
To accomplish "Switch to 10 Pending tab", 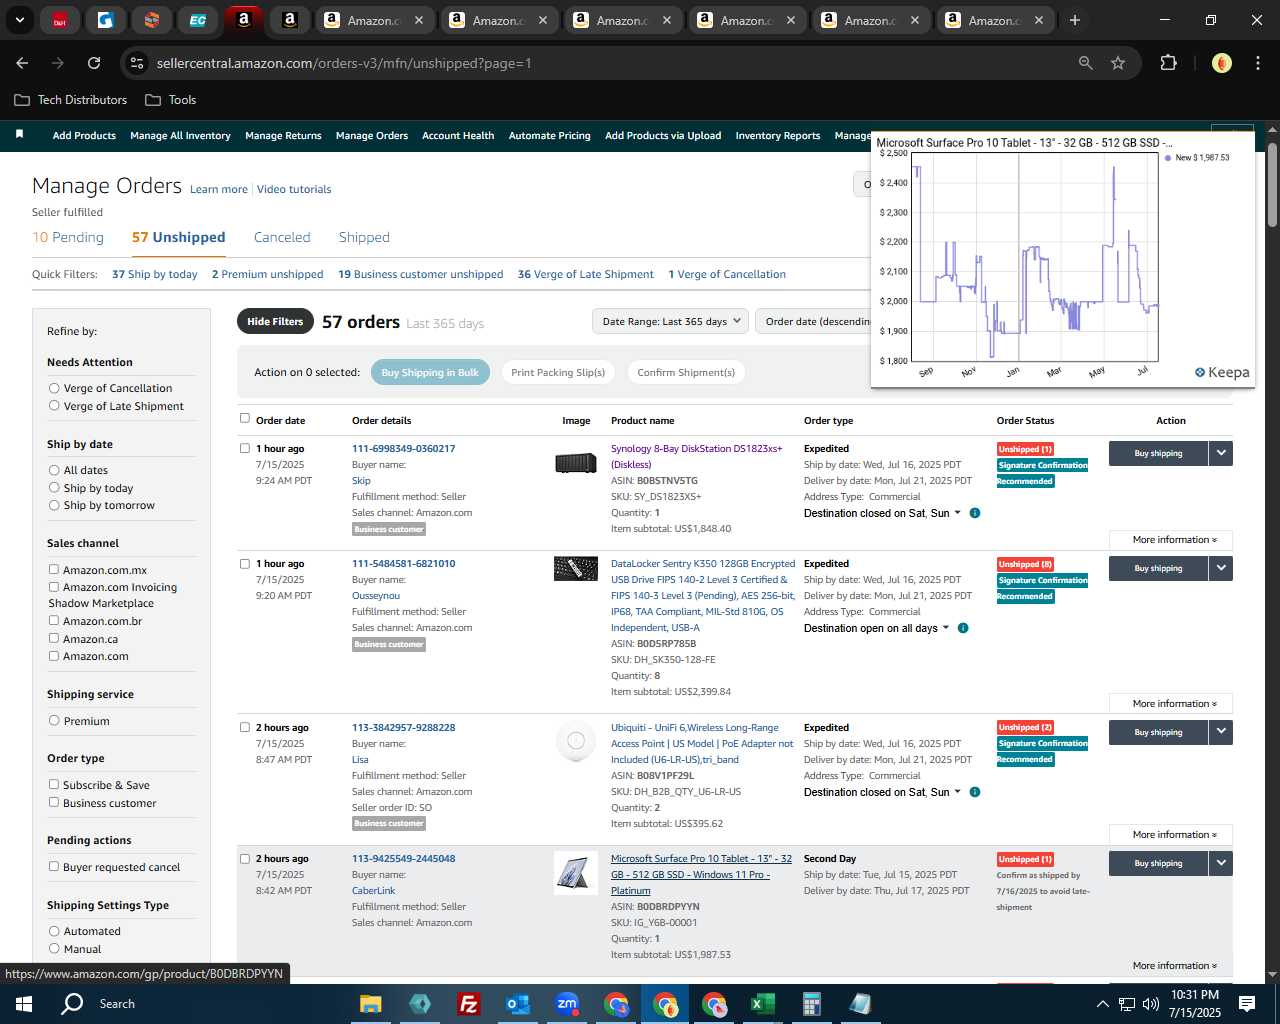I will click(x=68, y=237).
